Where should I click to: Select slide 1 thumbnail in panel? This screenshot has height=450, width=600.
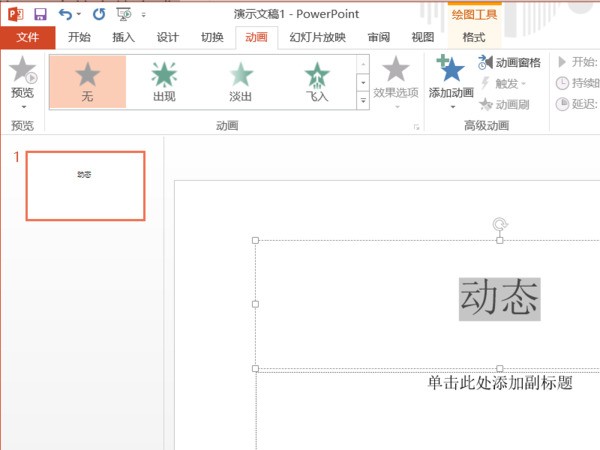click(85, 185)
